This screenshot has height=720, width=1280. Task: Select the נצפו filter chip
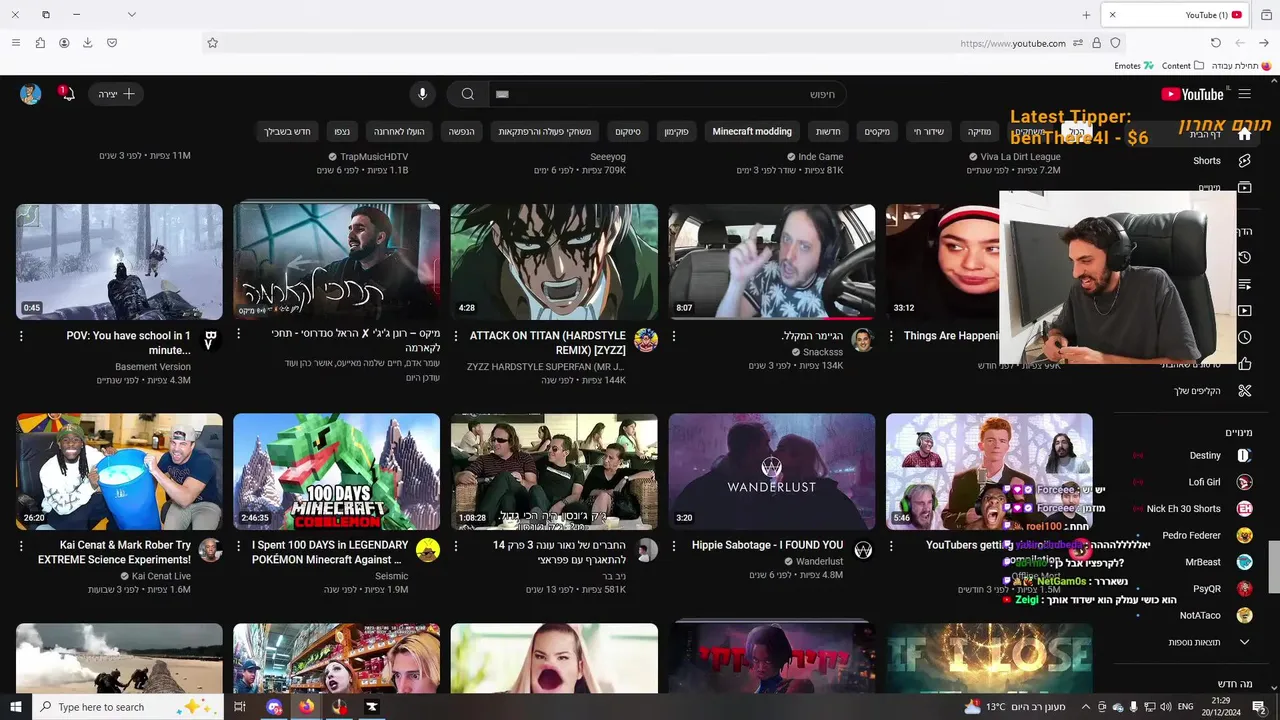coord(342,131)
